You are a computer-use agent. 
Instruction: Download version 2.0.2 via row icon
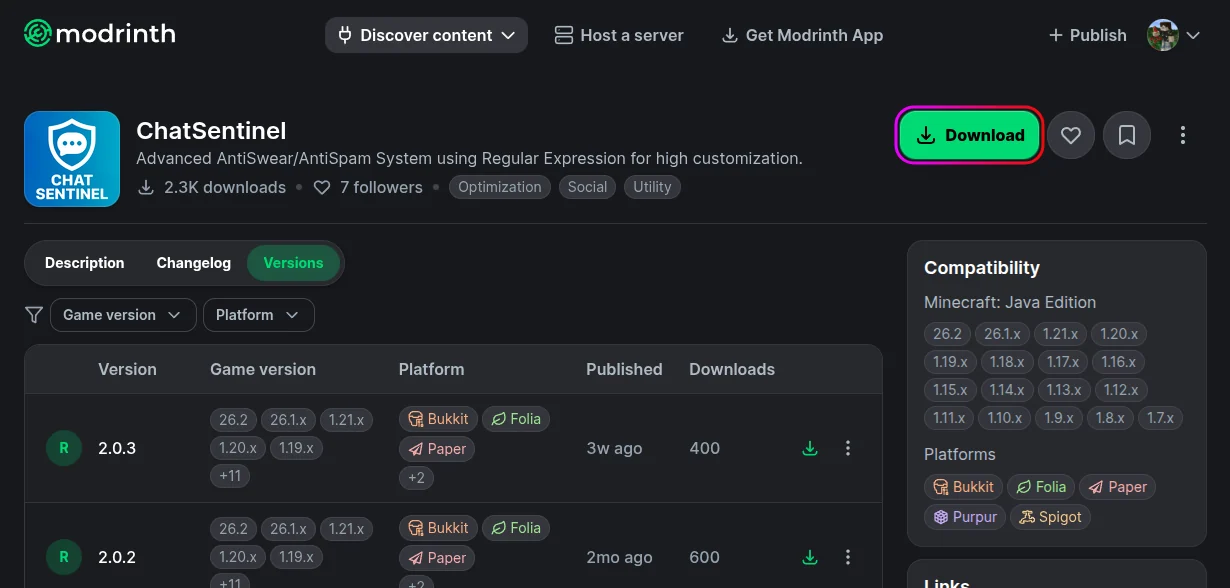[810, 557]
